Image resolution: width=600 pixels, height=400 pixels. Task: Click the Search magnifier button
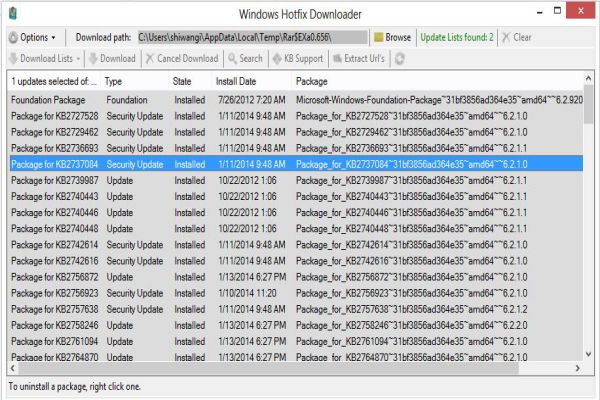pyautogui.click(x=245, y=59)
